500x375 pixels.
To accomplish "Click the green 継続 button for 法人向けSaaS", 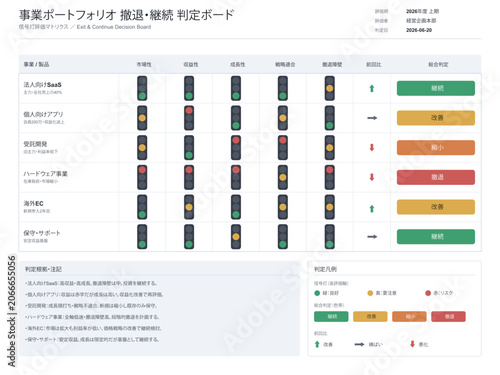I will click(x=436, y=88).
